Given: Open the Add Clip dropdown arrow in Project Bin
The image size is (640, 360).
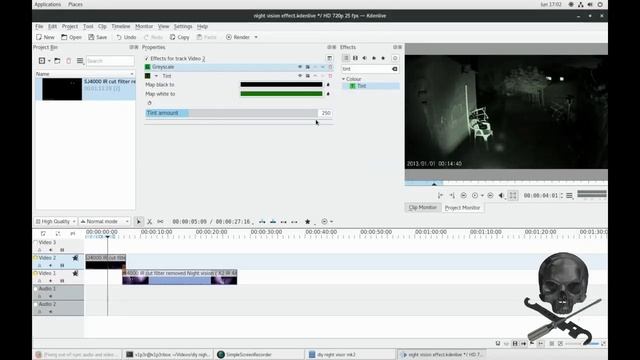Looking at the screenshot, I should pyautogui.click(x=49, y=61).
